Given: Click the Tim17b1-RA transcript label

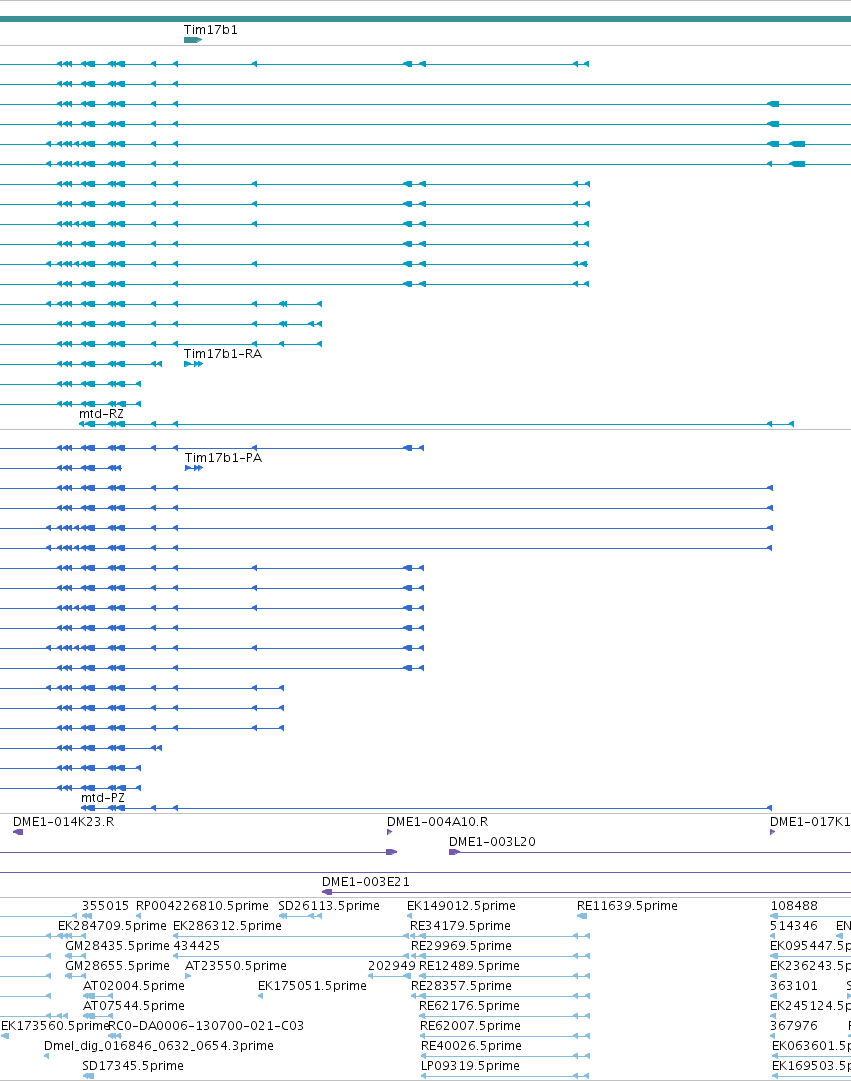Looking at the screenshot, I should pos(223,354).
